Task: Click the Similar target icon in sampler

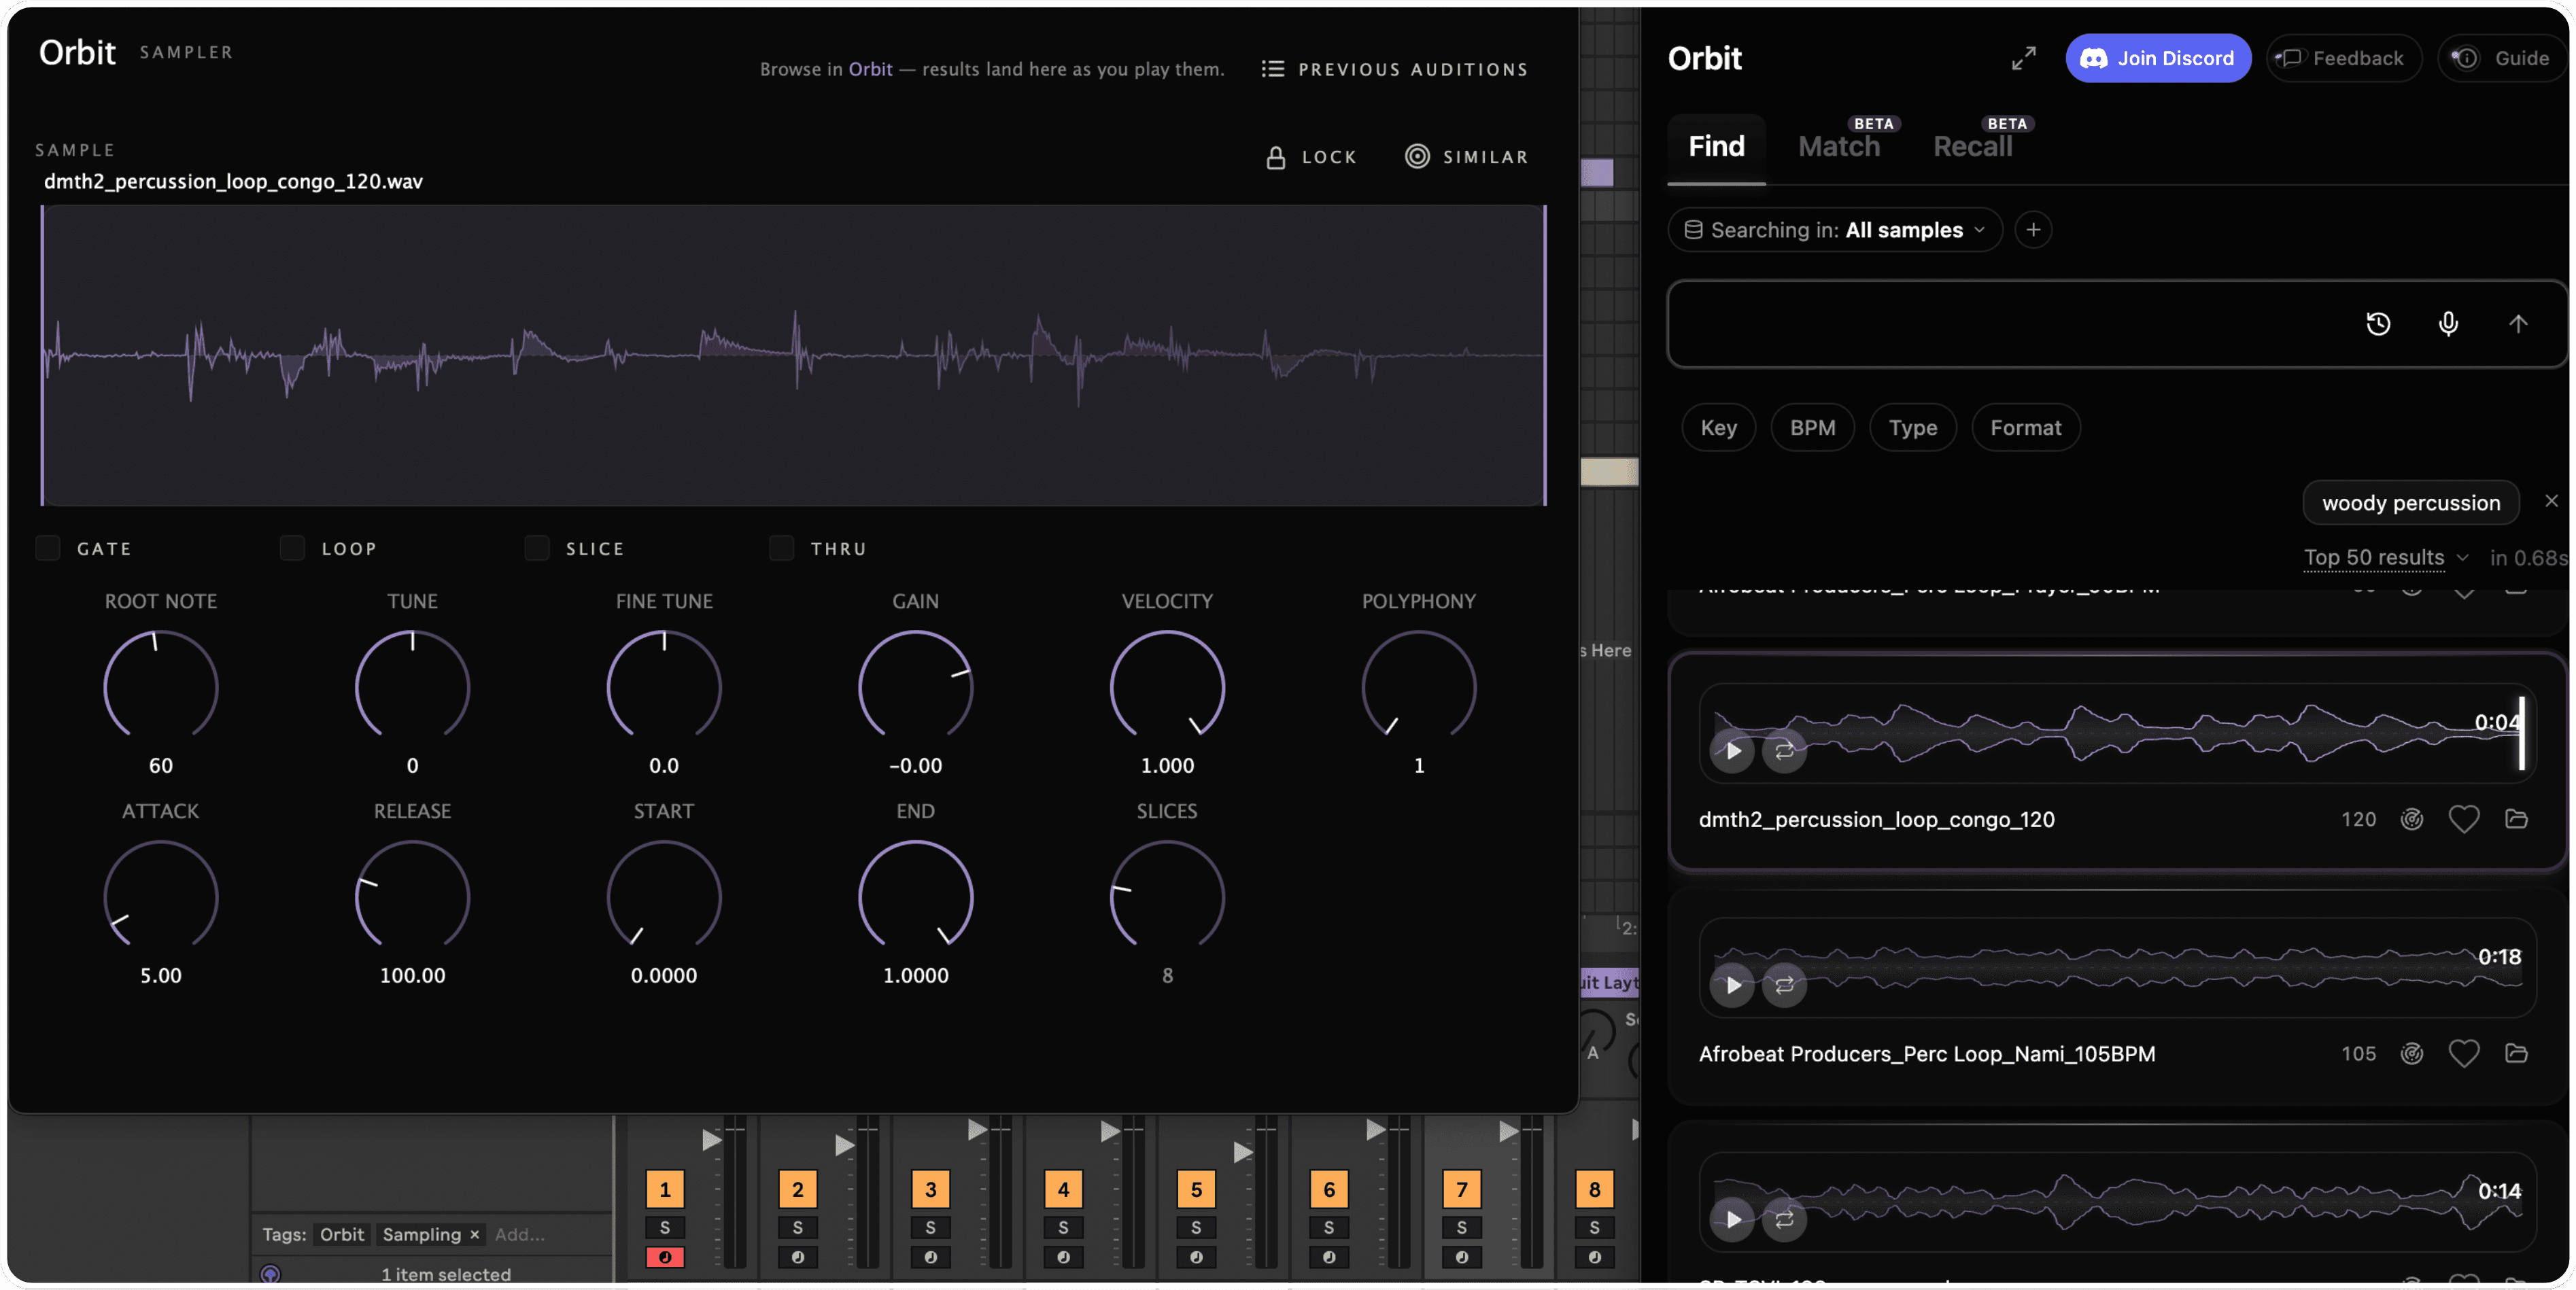Action: point(1417,156)
